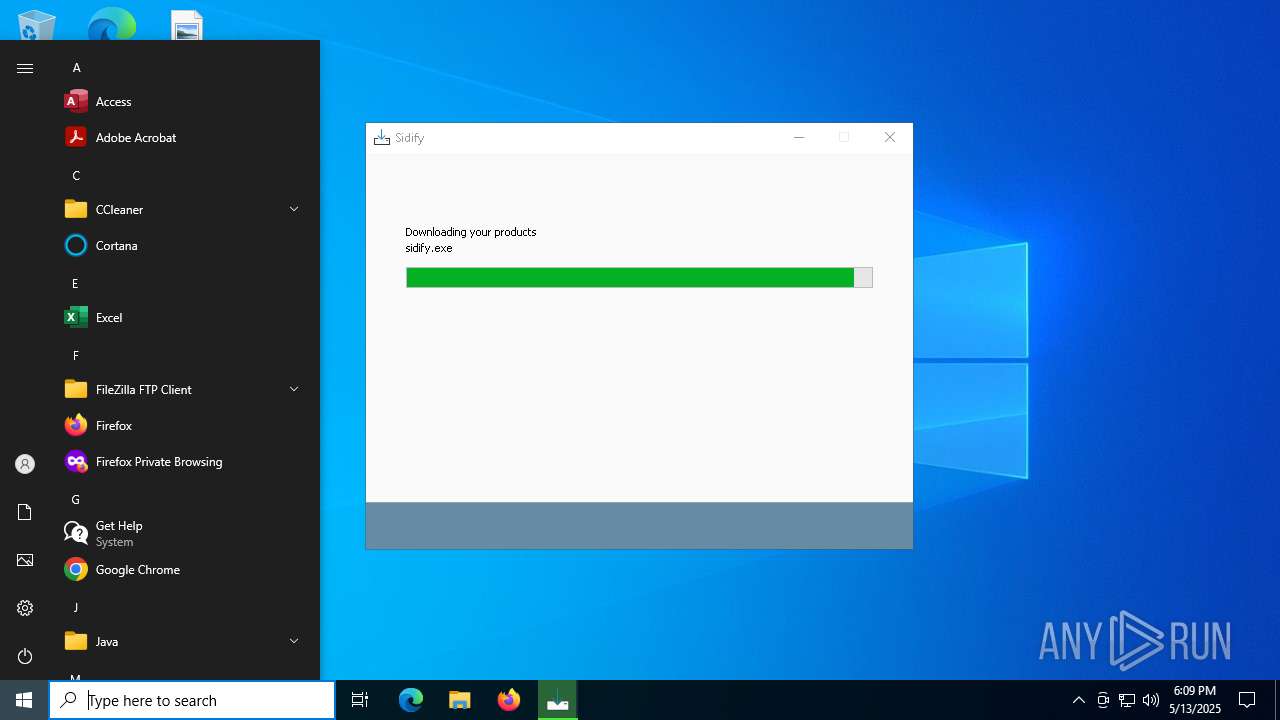Viewport: 1280px width, 720px height.
Task: Open Task View on the taskbar
Action: click(360, 700)
